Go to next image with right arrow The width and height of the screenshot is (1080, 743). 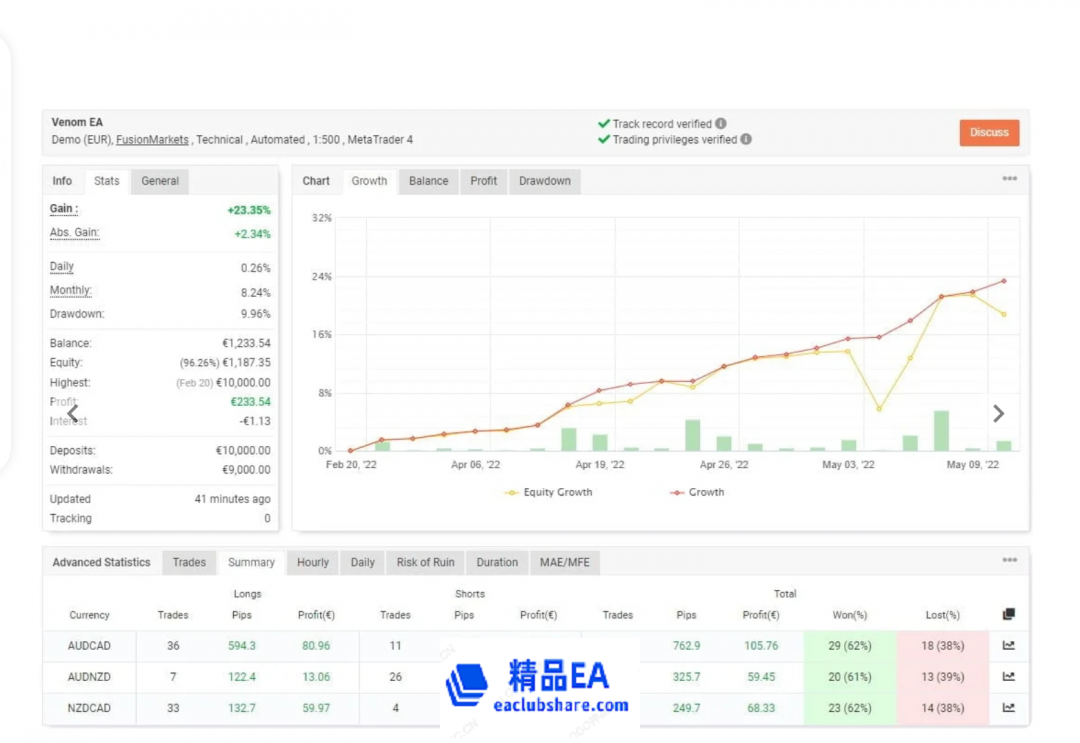pos(998,414)
